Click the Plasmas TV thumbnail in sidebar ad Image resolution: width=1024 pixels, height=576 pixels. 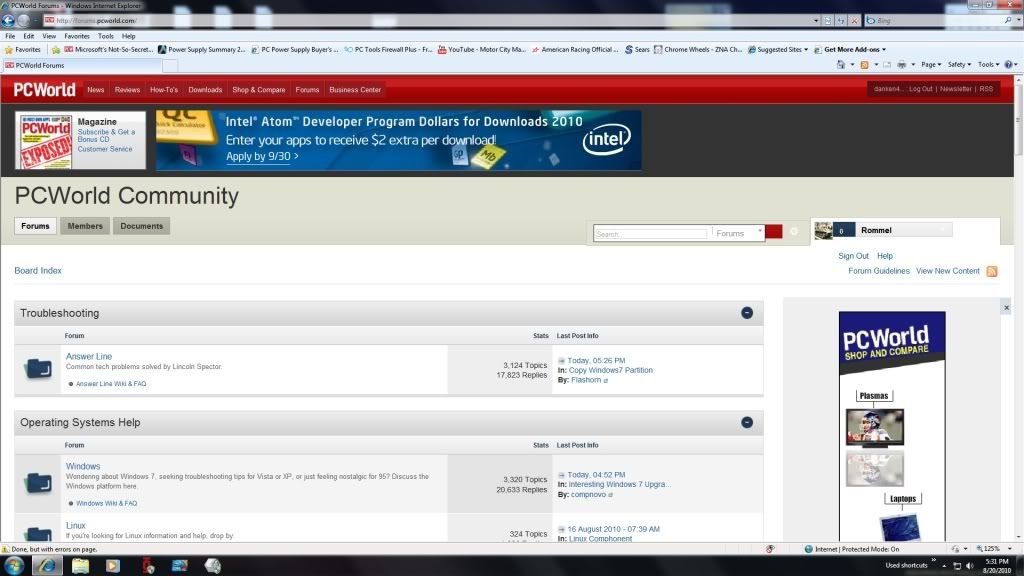click(x=874, y=427)
